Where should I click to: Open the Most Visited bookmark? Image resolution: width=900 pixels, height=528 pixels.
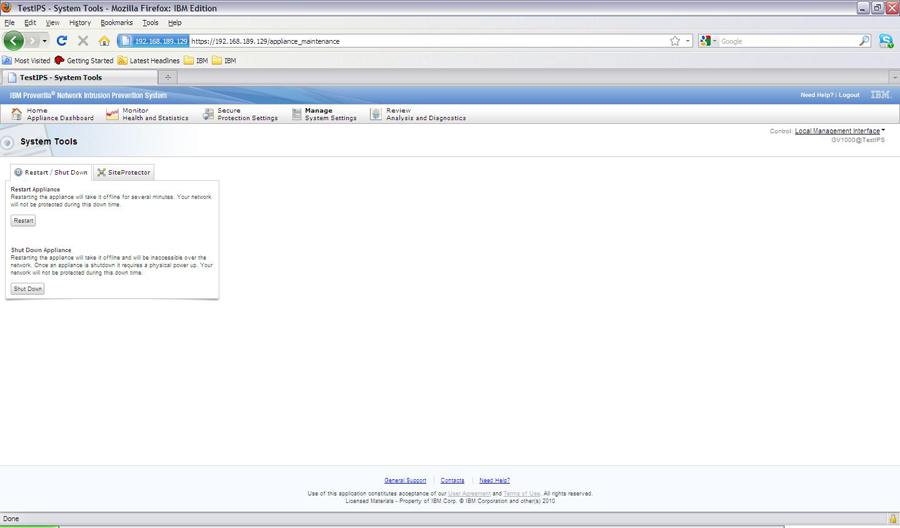pyautogui.click(x=26, y=60)
